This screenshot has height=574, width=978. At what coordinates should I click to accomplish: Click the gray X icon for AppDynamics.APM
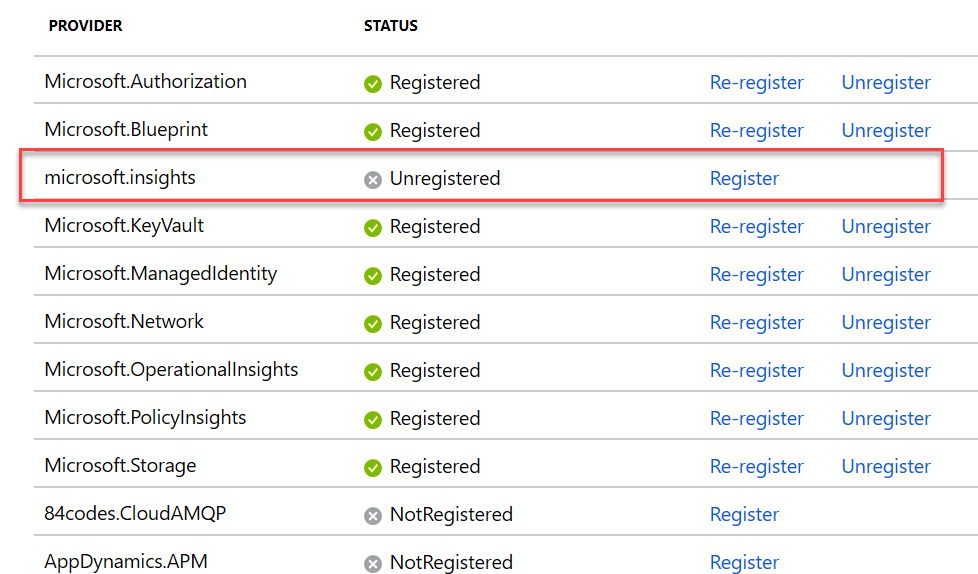coord(373,563)
